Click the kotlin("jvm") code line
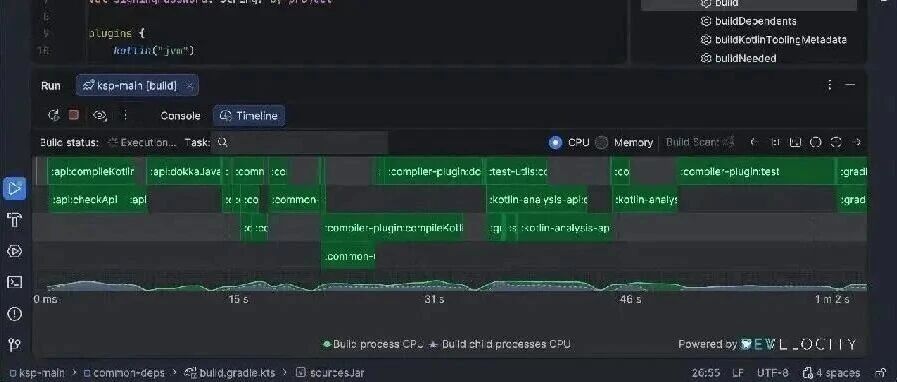The image size is (897, 382). tap(154, 50)
